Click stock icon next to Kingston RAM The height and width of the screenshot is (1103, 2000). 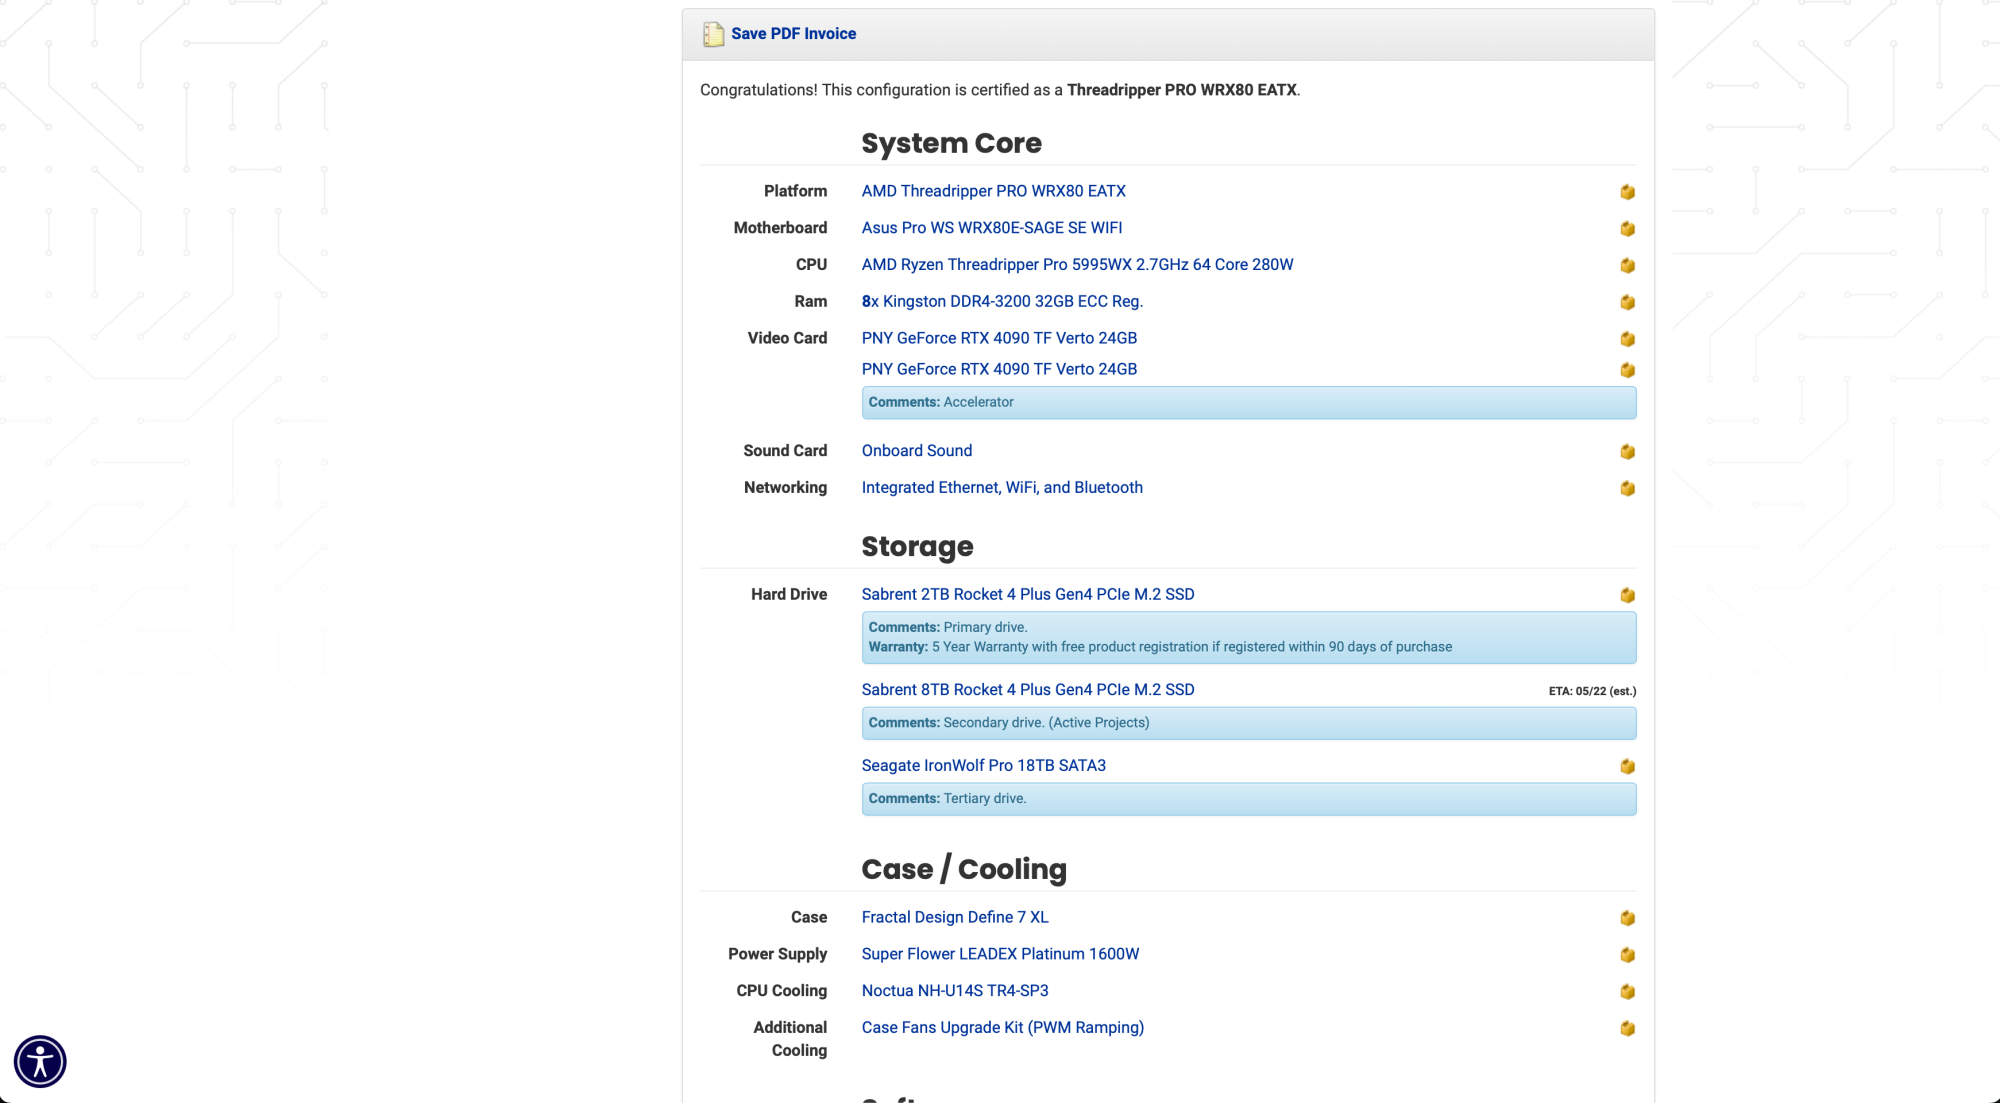pos(1627,302)
